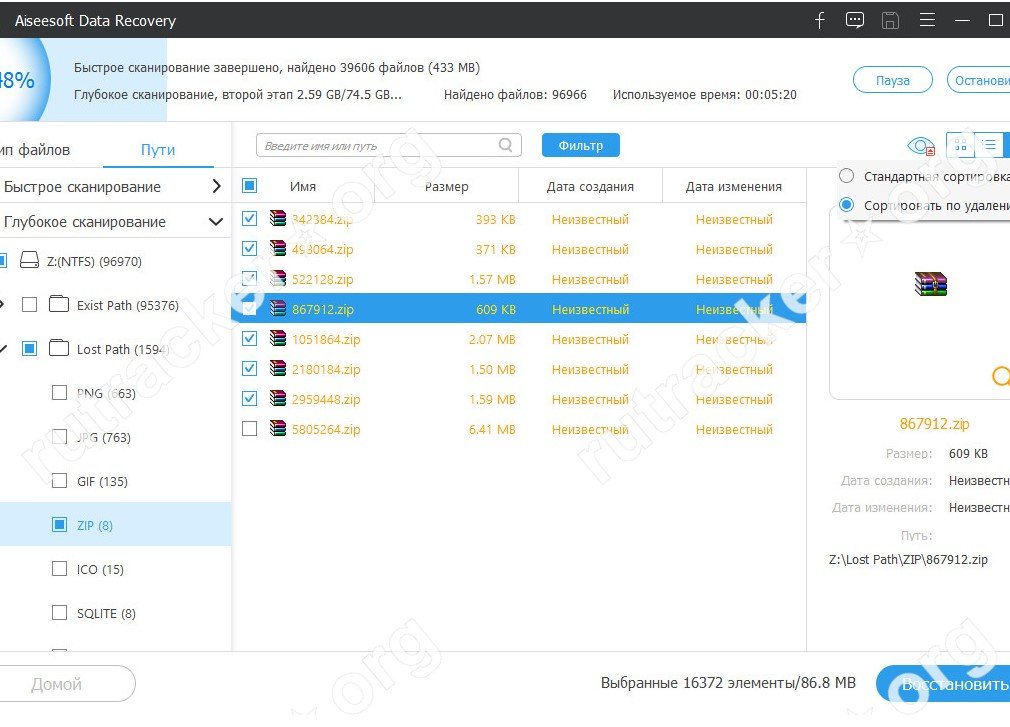1010x727 pixels.
Task: Select the file name 522128.zip
Action: [x=322, y=279]
